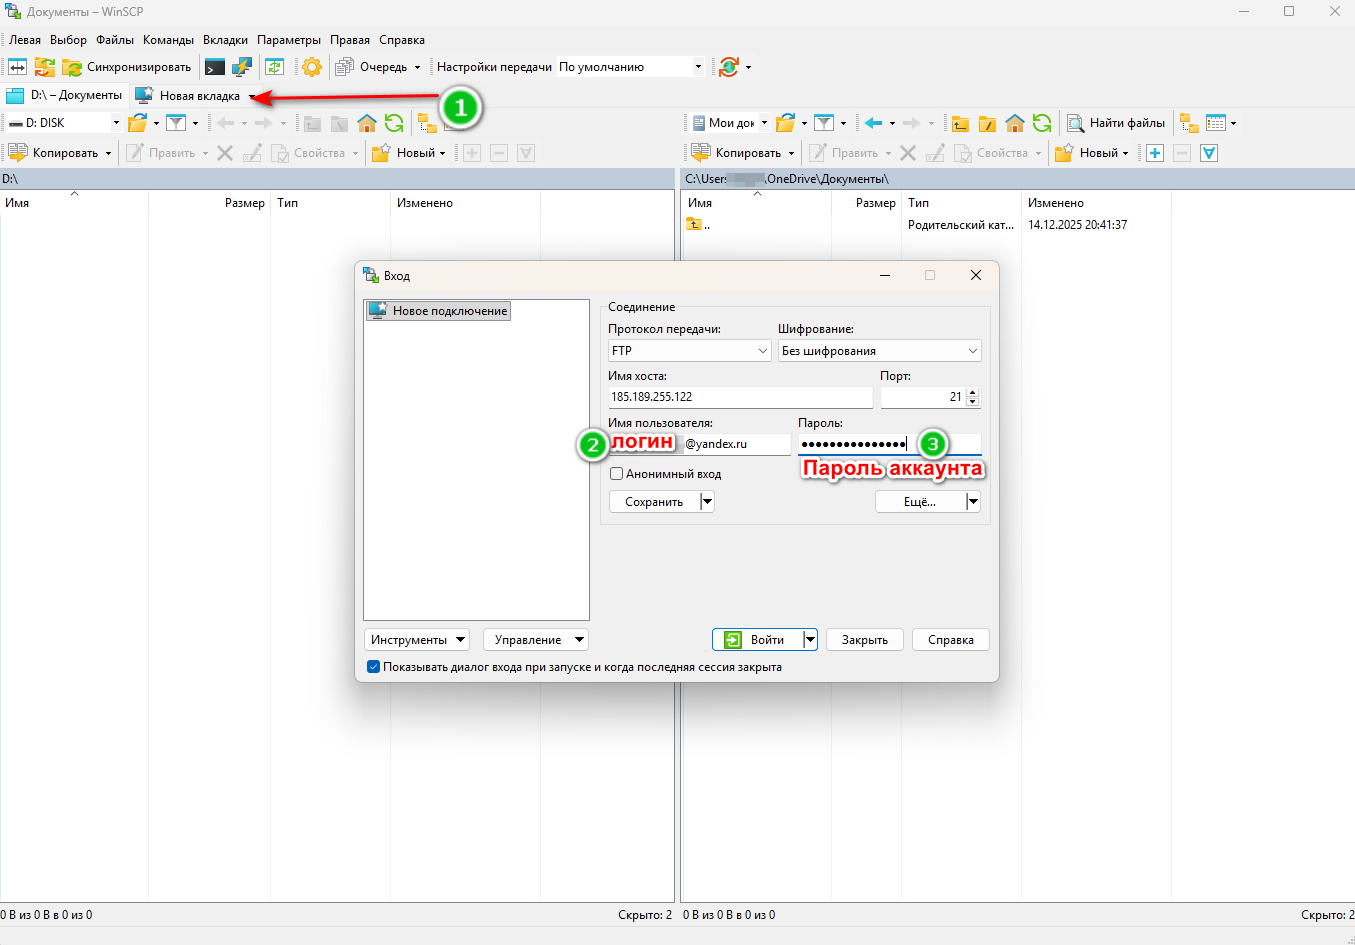Click the Имя хоста input field
This screenshot has width=1355, height=945.
740,397
